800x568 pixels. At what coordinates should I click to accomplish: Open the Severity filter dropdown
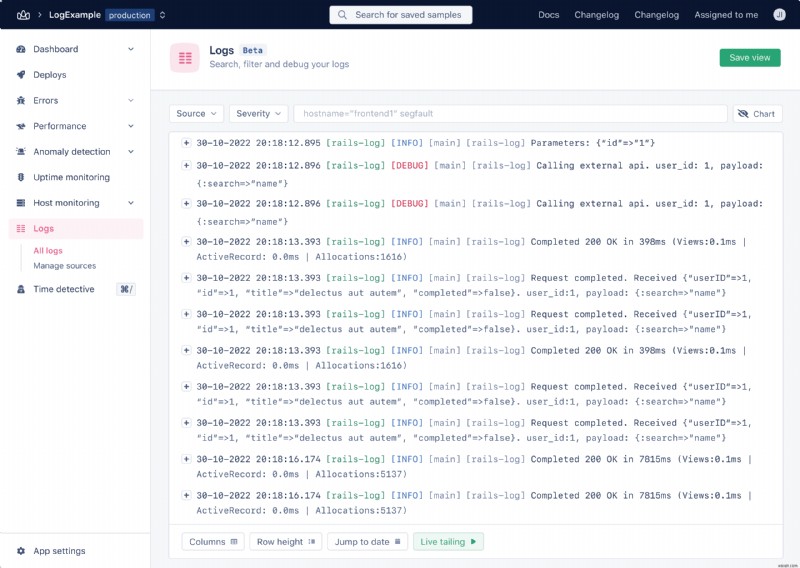[259, 113]
